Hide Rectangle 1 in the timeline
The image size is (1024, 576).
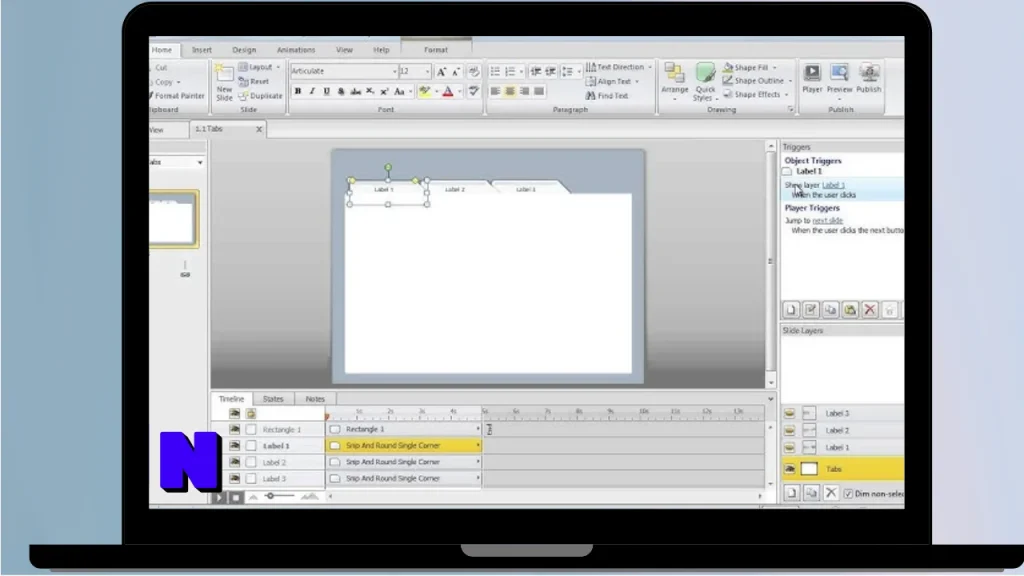click(234, 430)
